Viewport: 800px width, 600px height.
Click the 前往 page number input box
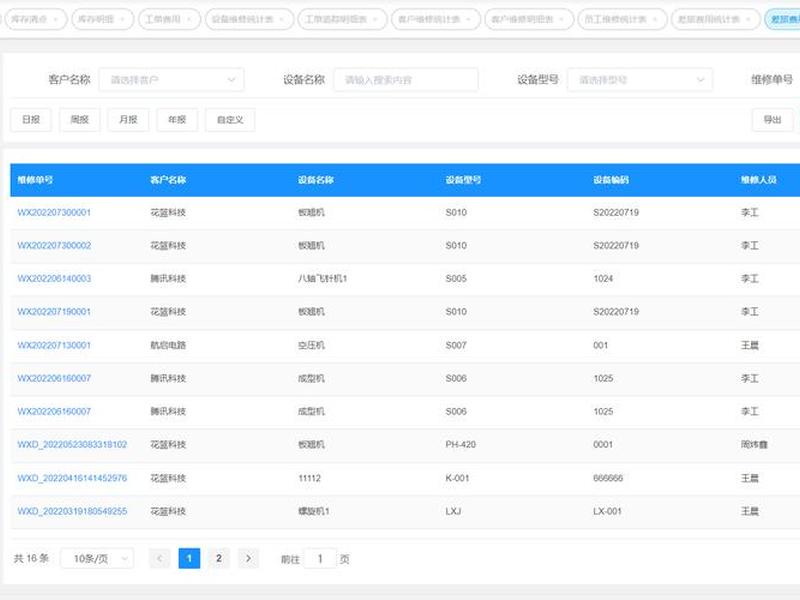[320, 559]
